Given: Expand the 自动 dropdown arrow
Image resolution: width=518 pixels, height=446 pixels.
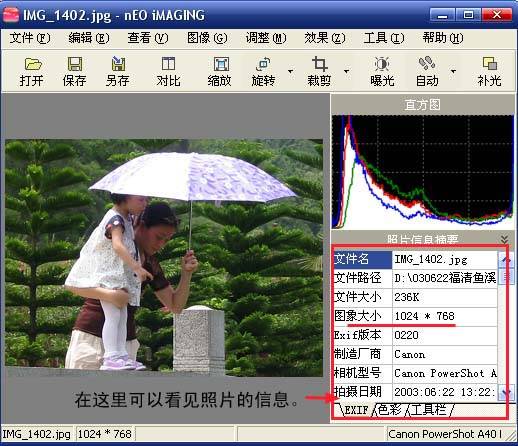Looking at the screenshot, I should (x=453, y=71).
